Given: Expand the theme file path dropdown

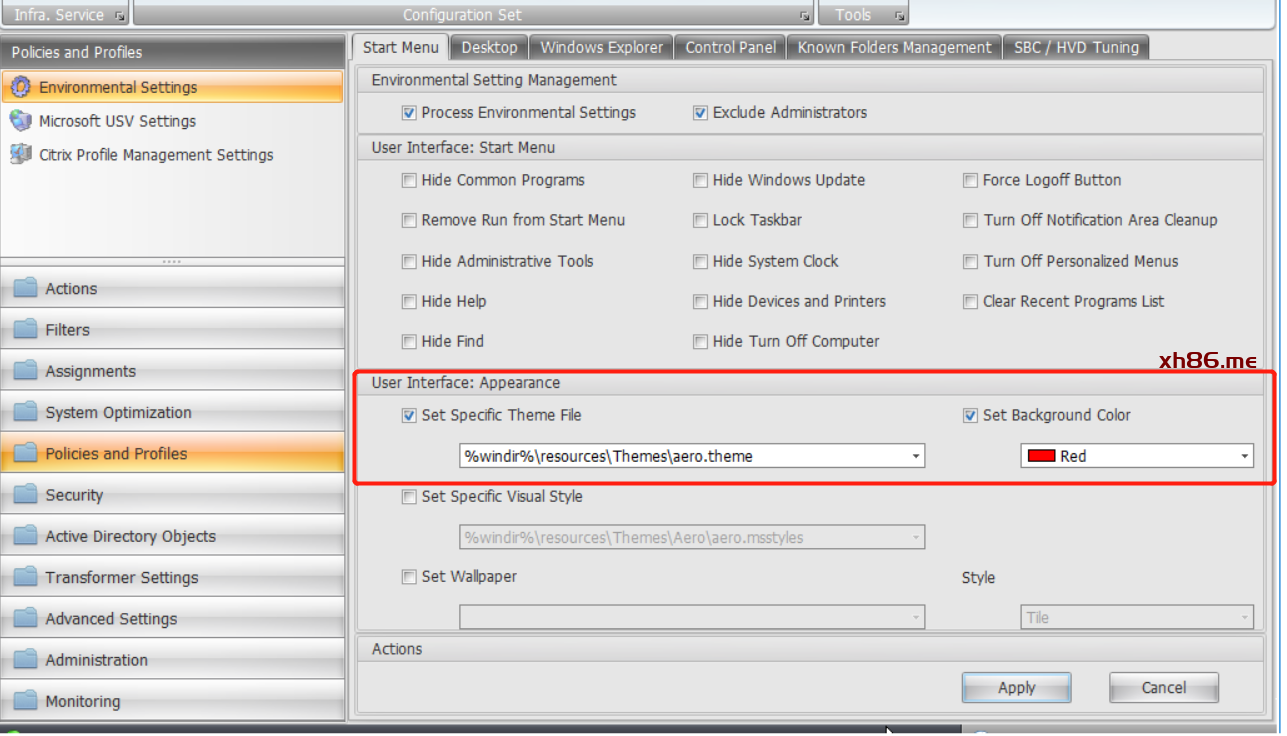Looking at the screenshot, I should coord(916,457).
